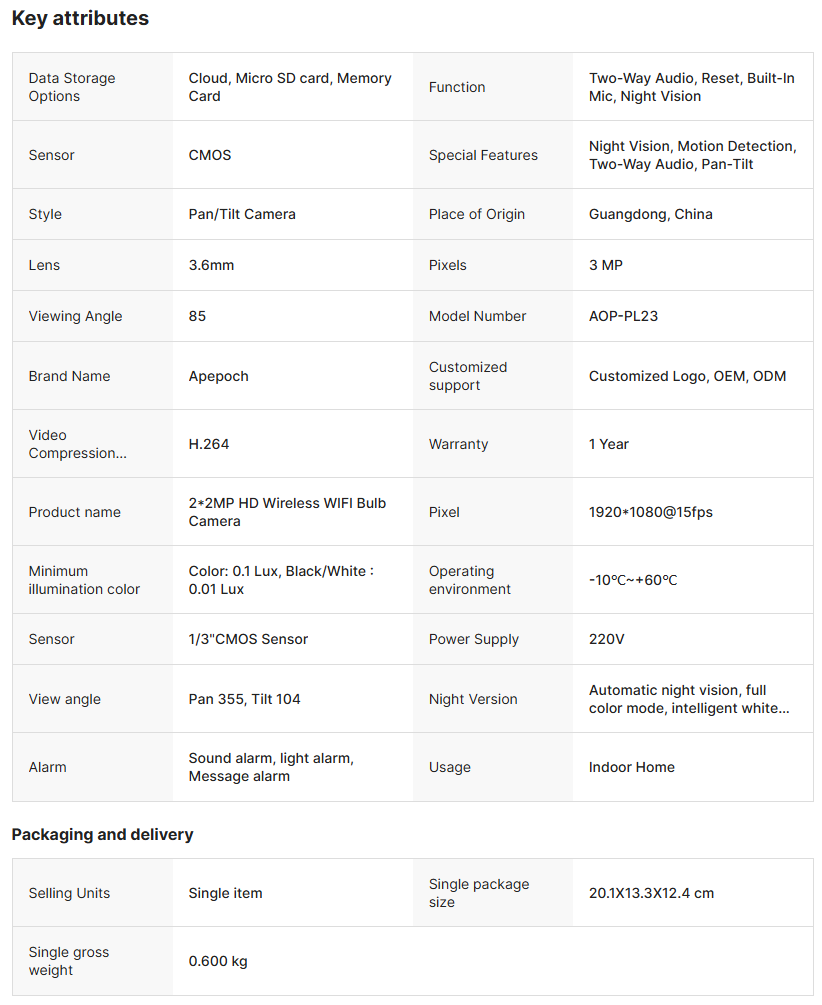The height and width of the screenshot is (1005, 822).
Task: Click the Key attributes heading
Action: click(x=80, y=18)
